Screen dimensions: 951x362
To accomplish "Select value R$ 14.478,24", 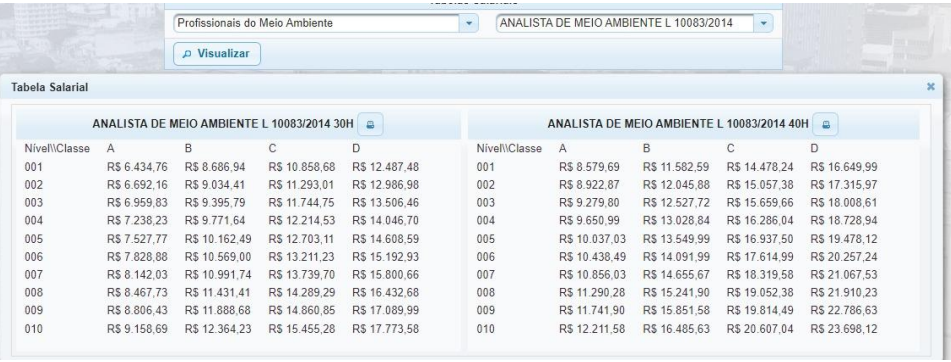I will (x=760, y=167).
